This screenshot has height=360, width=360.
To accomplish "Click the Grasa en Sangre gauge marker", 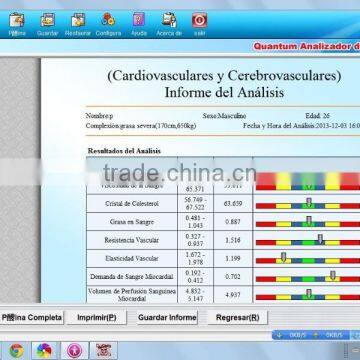I will 309,221.
